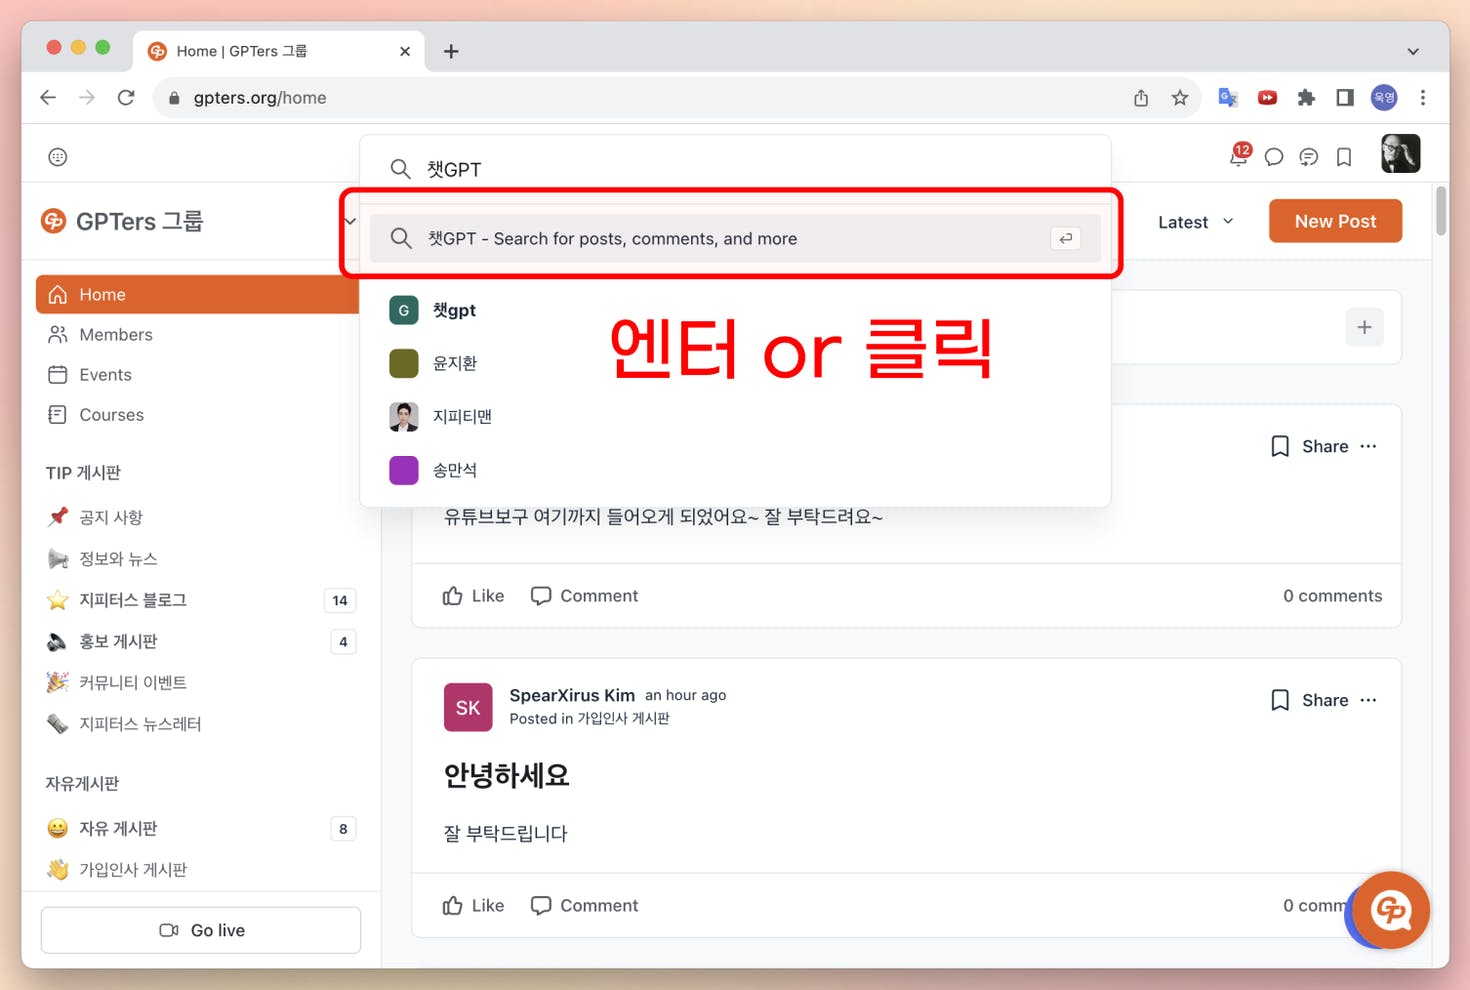The image size is (1470, 990).
Task: Open the messages speech bubble icon
Action: 1274,157
